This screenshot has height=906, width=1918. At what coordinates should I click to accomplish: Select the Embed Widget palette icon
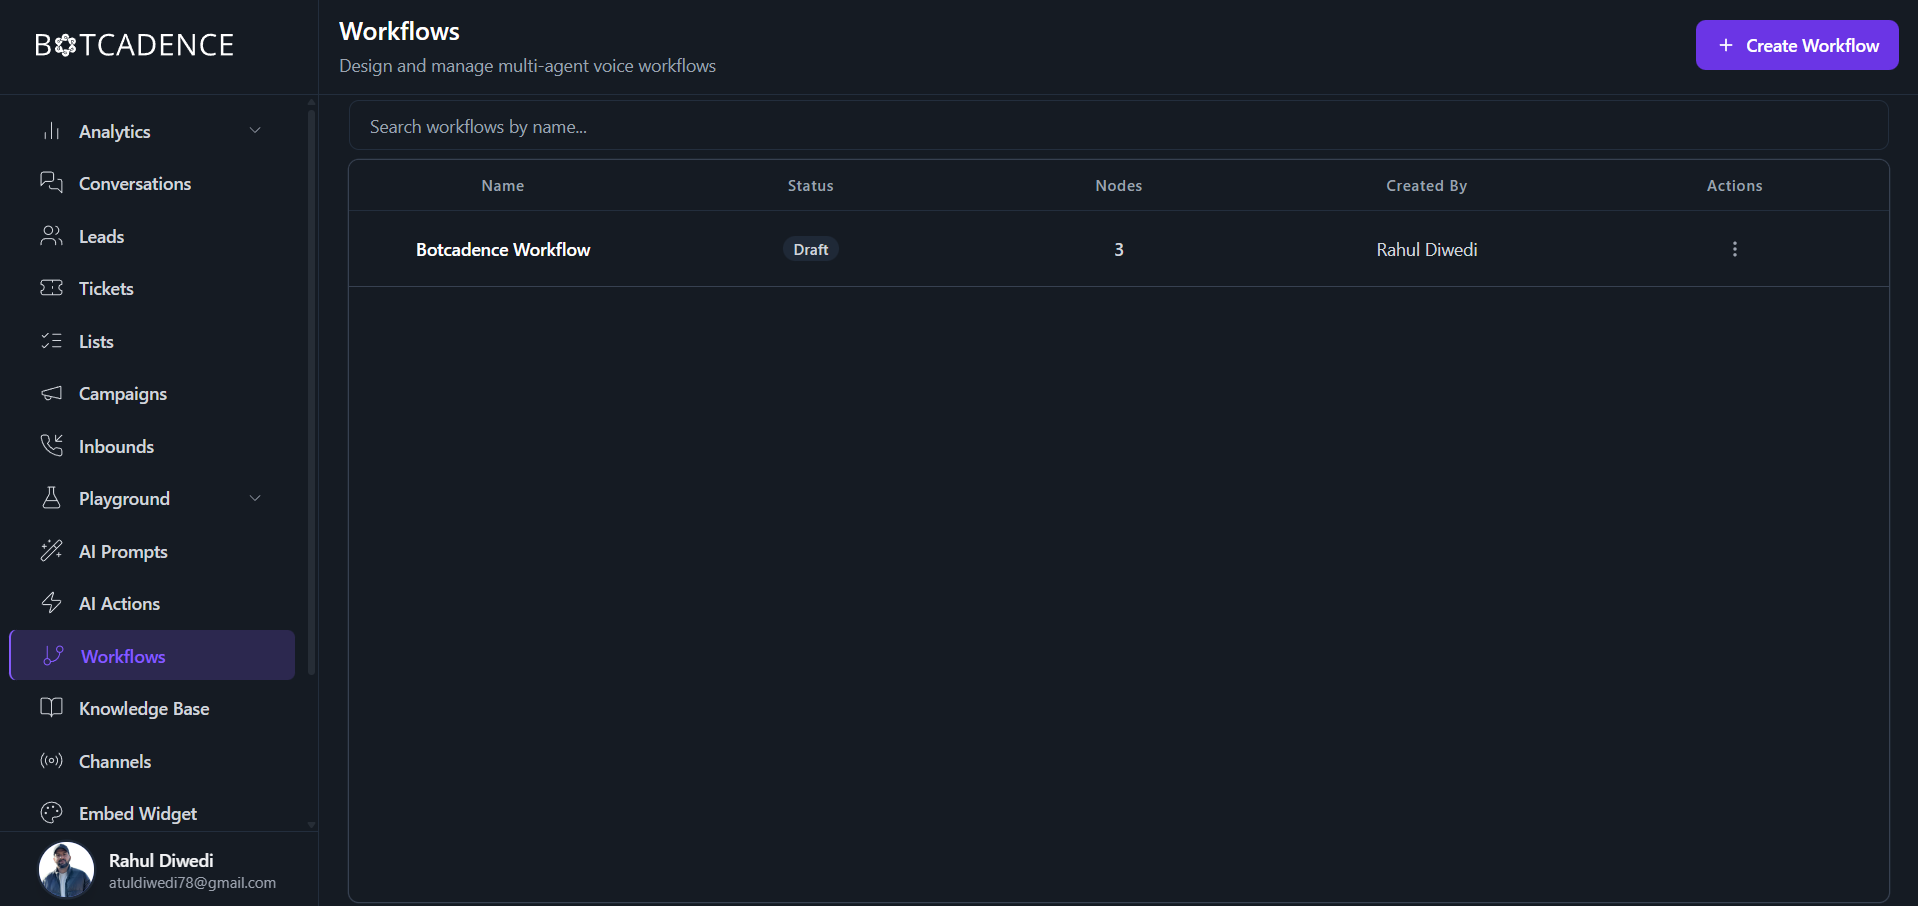(x=52, y=813)
